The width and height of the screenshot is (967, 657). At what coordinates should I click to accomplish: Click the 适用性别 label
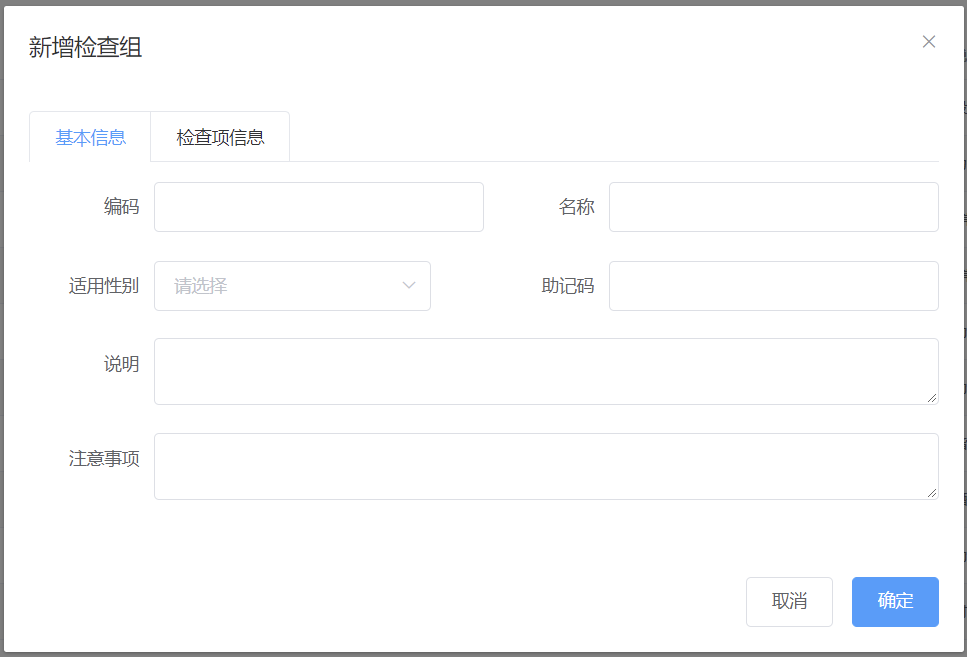click(x=104, y=286)
